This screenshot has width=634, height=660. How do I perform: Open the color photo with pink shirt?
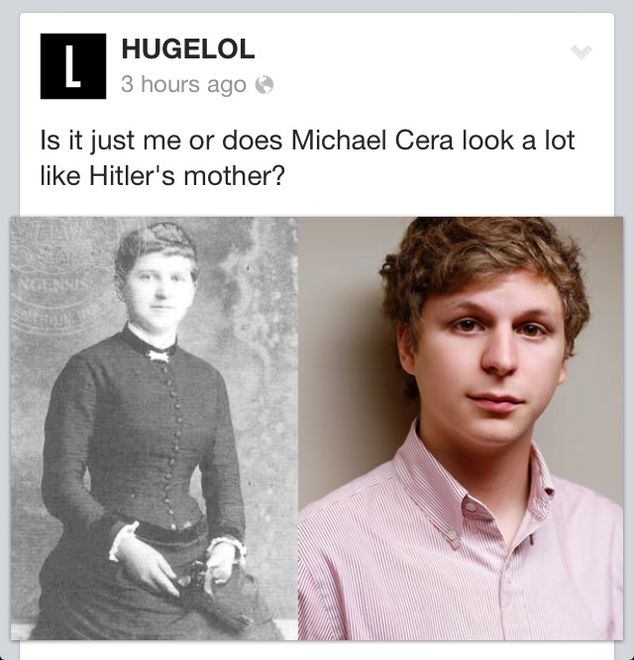tap(461, 428)
